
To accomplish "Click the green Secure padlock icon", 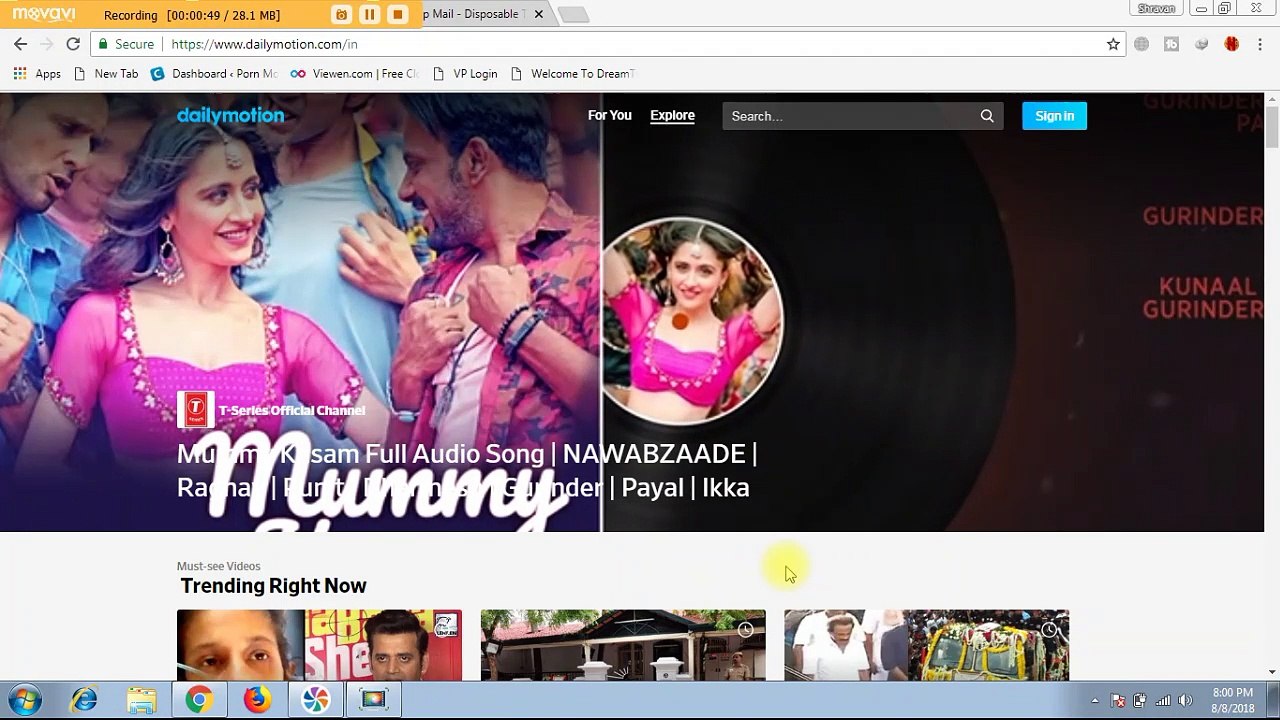I will coord(101,44).
